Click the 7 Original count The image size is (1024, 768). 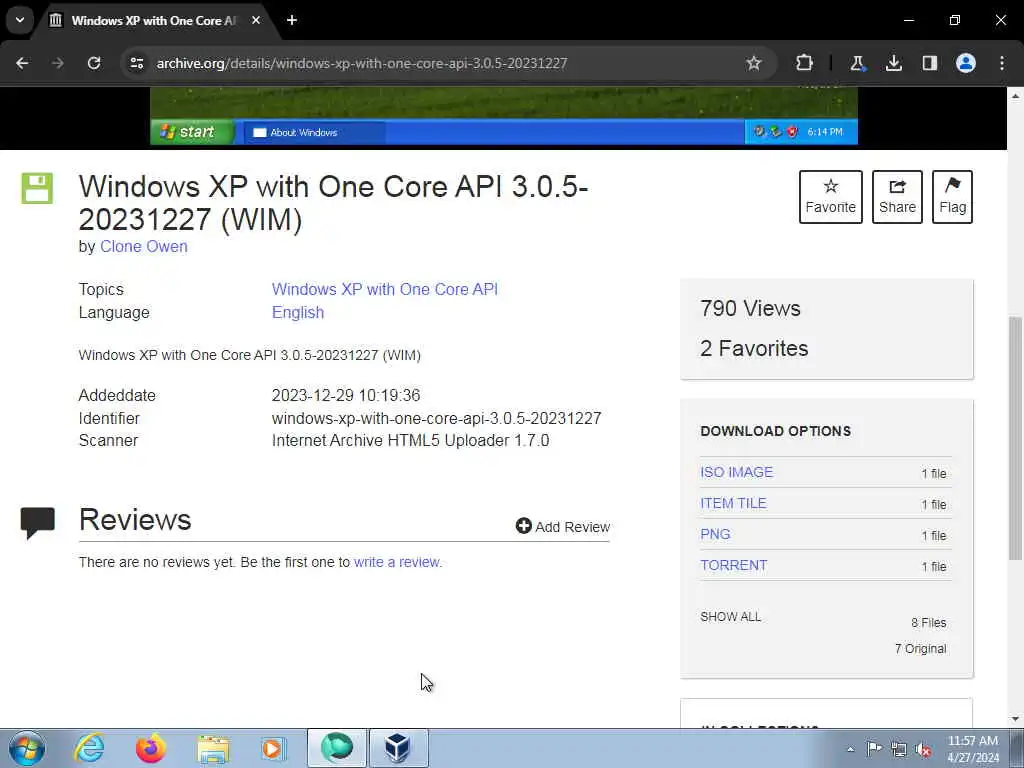[x=920, y=648]
